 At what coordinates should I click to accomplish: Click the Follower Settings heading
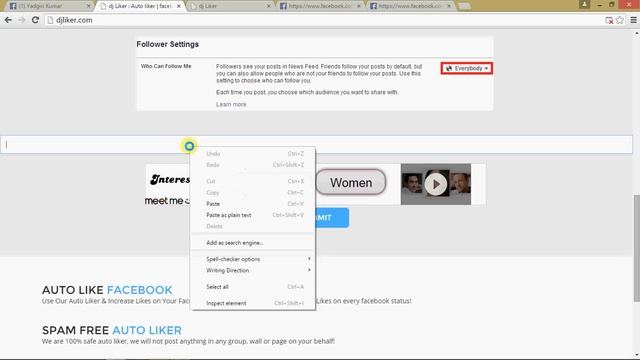tap(167, 44)
